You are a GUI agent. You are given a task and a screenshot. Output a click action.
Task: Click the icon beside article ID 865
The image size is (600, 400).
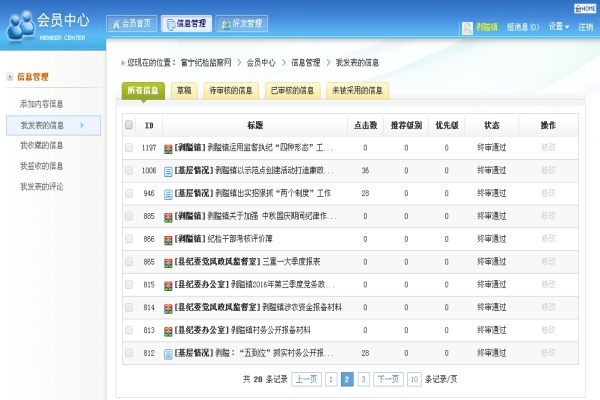(x=168, y=262)
